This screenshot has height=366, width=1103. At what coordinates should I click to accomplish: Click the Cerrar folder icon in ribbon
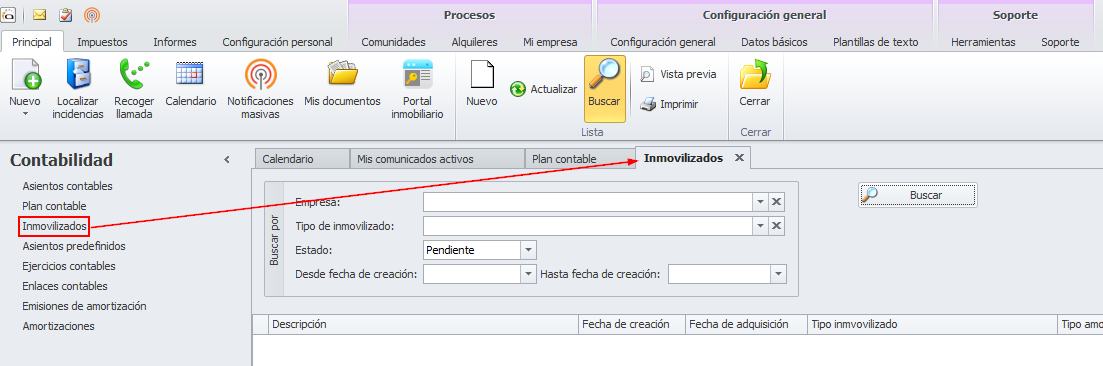click(755, 75)
